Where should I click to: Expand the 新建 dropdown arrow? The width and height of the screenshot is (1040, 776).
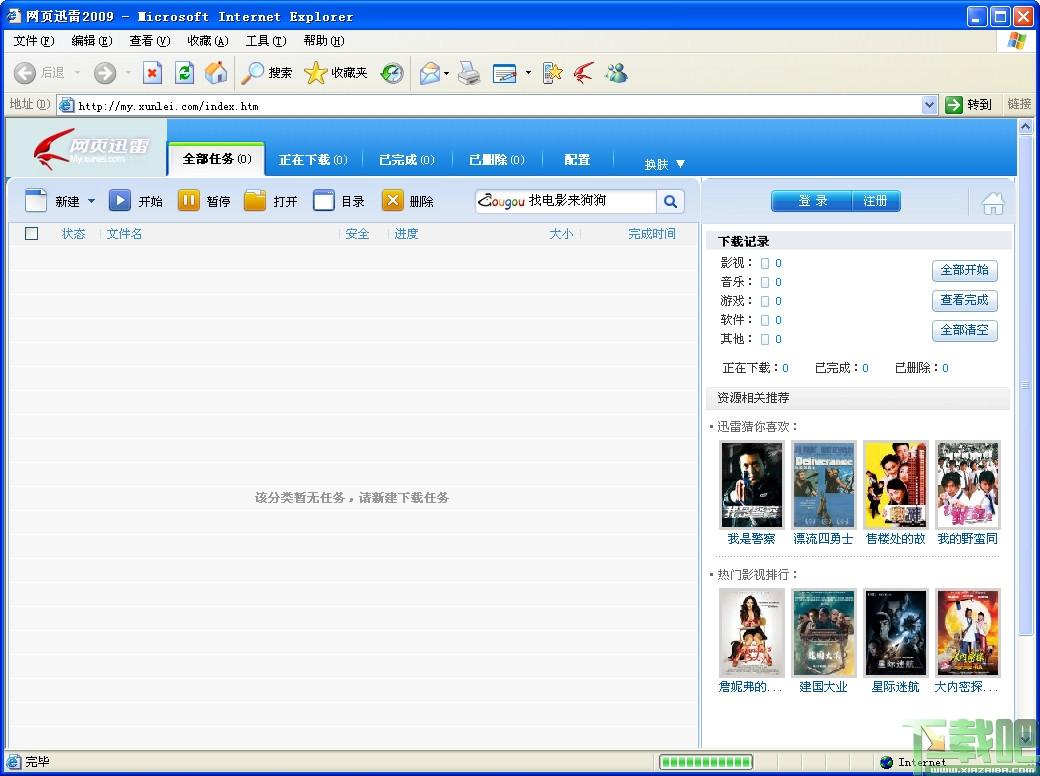[92, 201]
